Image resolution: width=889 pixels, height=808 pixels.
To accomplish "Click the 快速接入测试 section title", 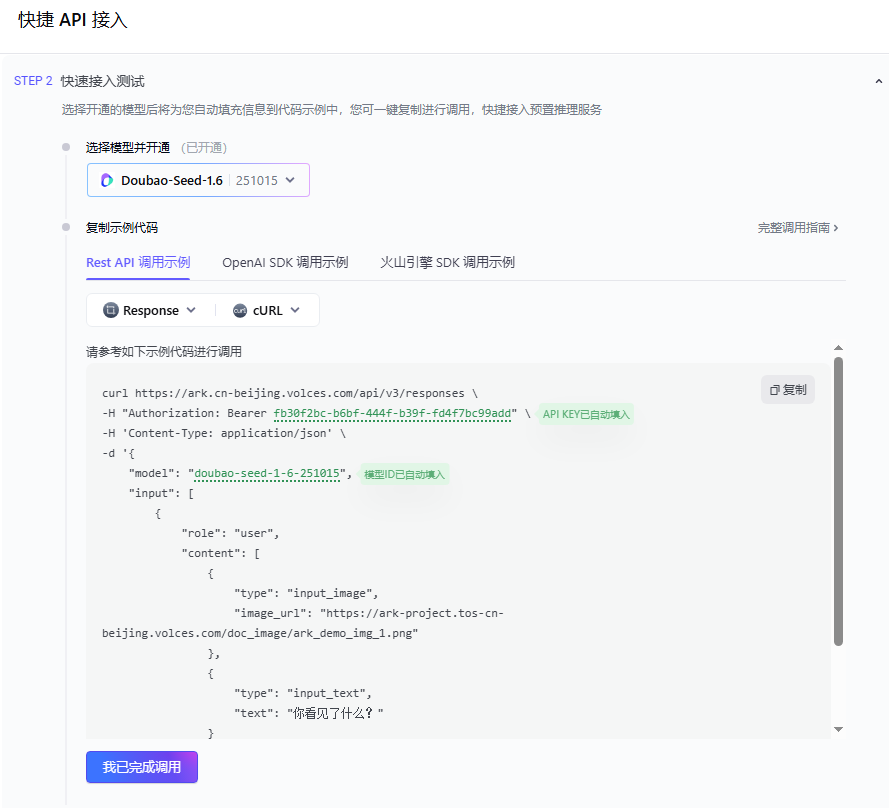I will (102, 81).
